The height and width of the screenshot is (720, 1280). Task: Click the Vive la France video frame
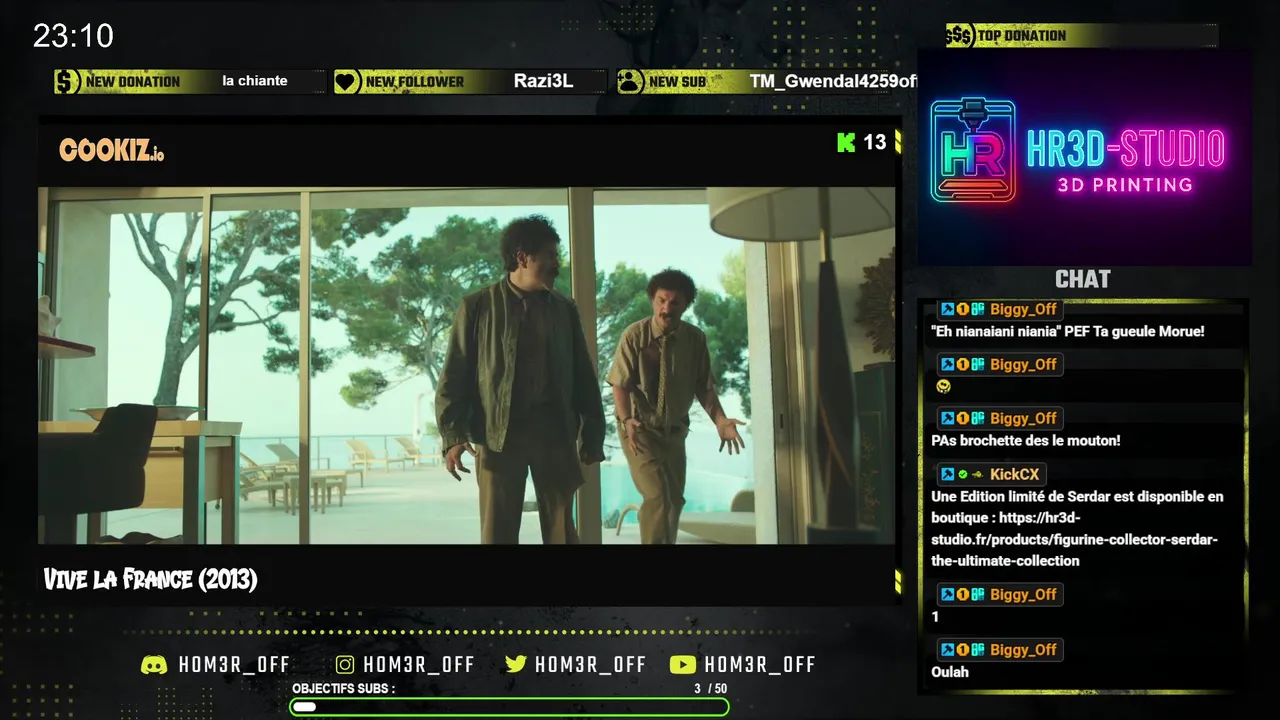[x=466, y=366]
